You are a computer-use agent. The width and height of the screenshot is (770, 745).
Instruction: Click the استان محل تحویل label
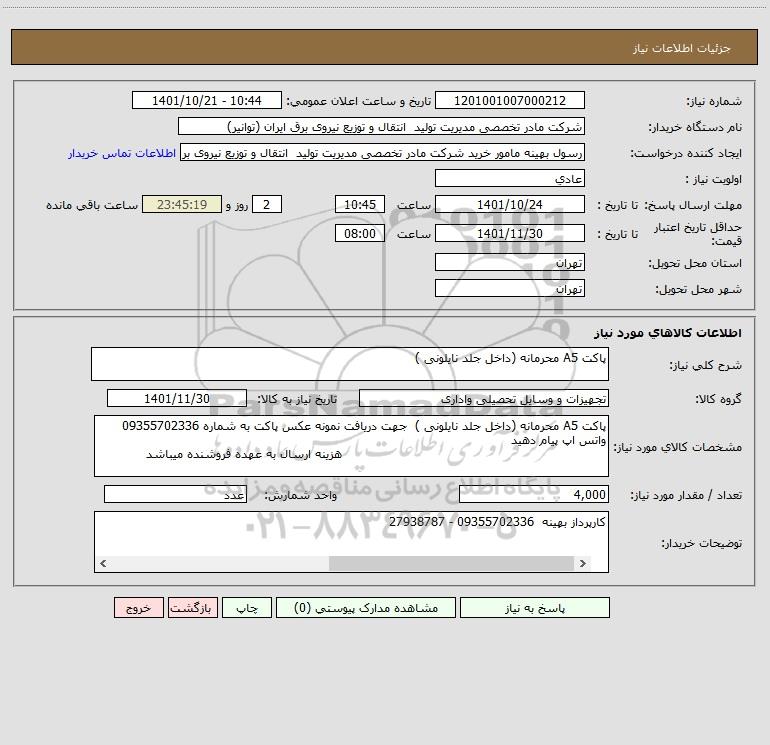pos(695,263)
